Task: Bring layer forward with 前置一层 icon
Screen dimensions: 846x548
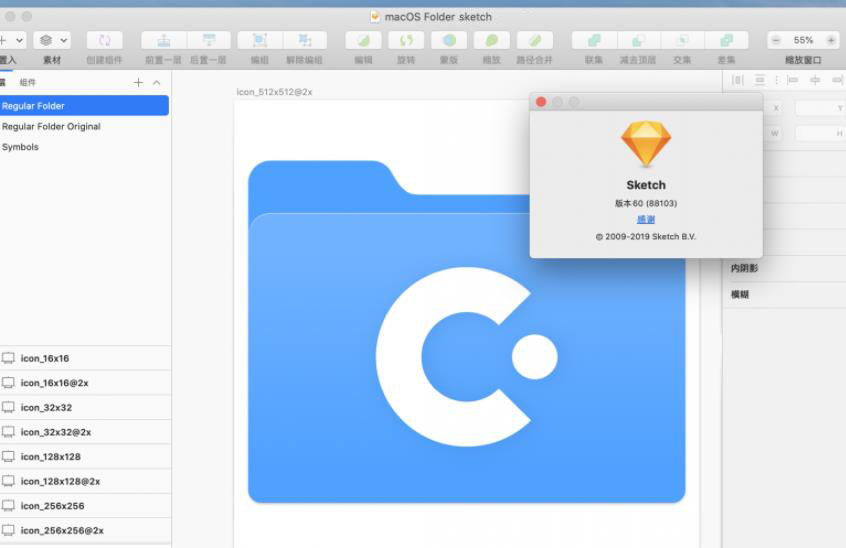Action: 164,40
